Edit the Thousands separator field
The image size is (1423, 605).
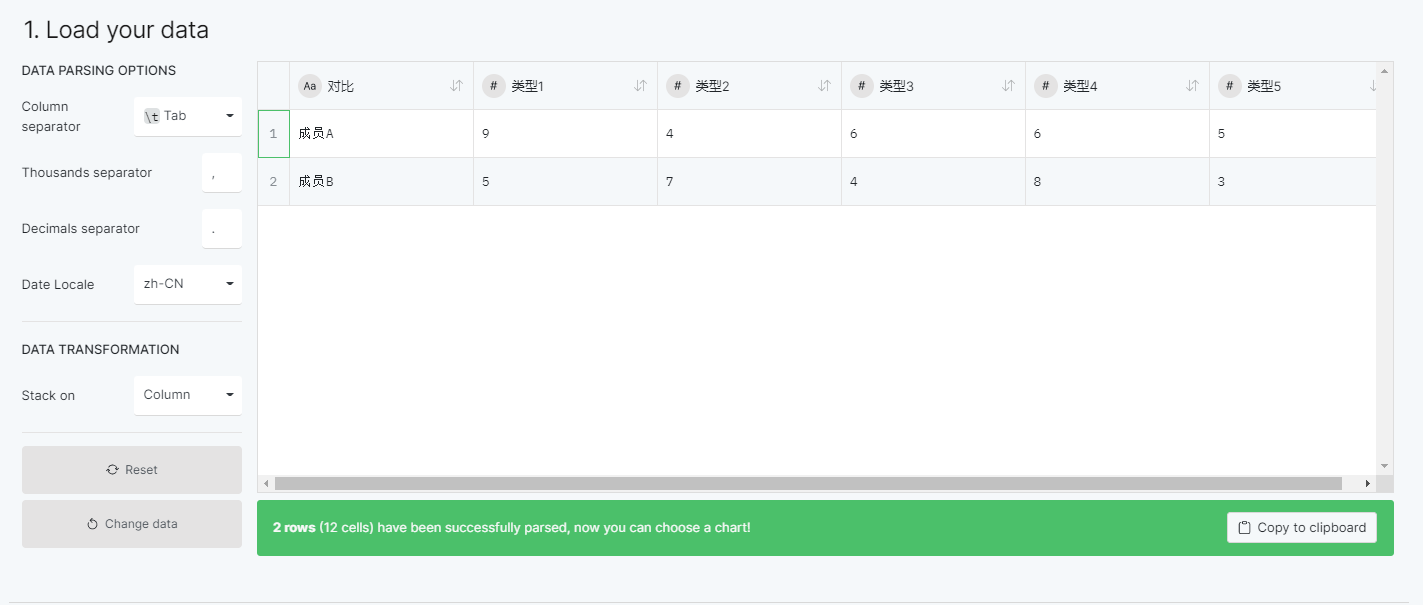[x=221, y=172]
